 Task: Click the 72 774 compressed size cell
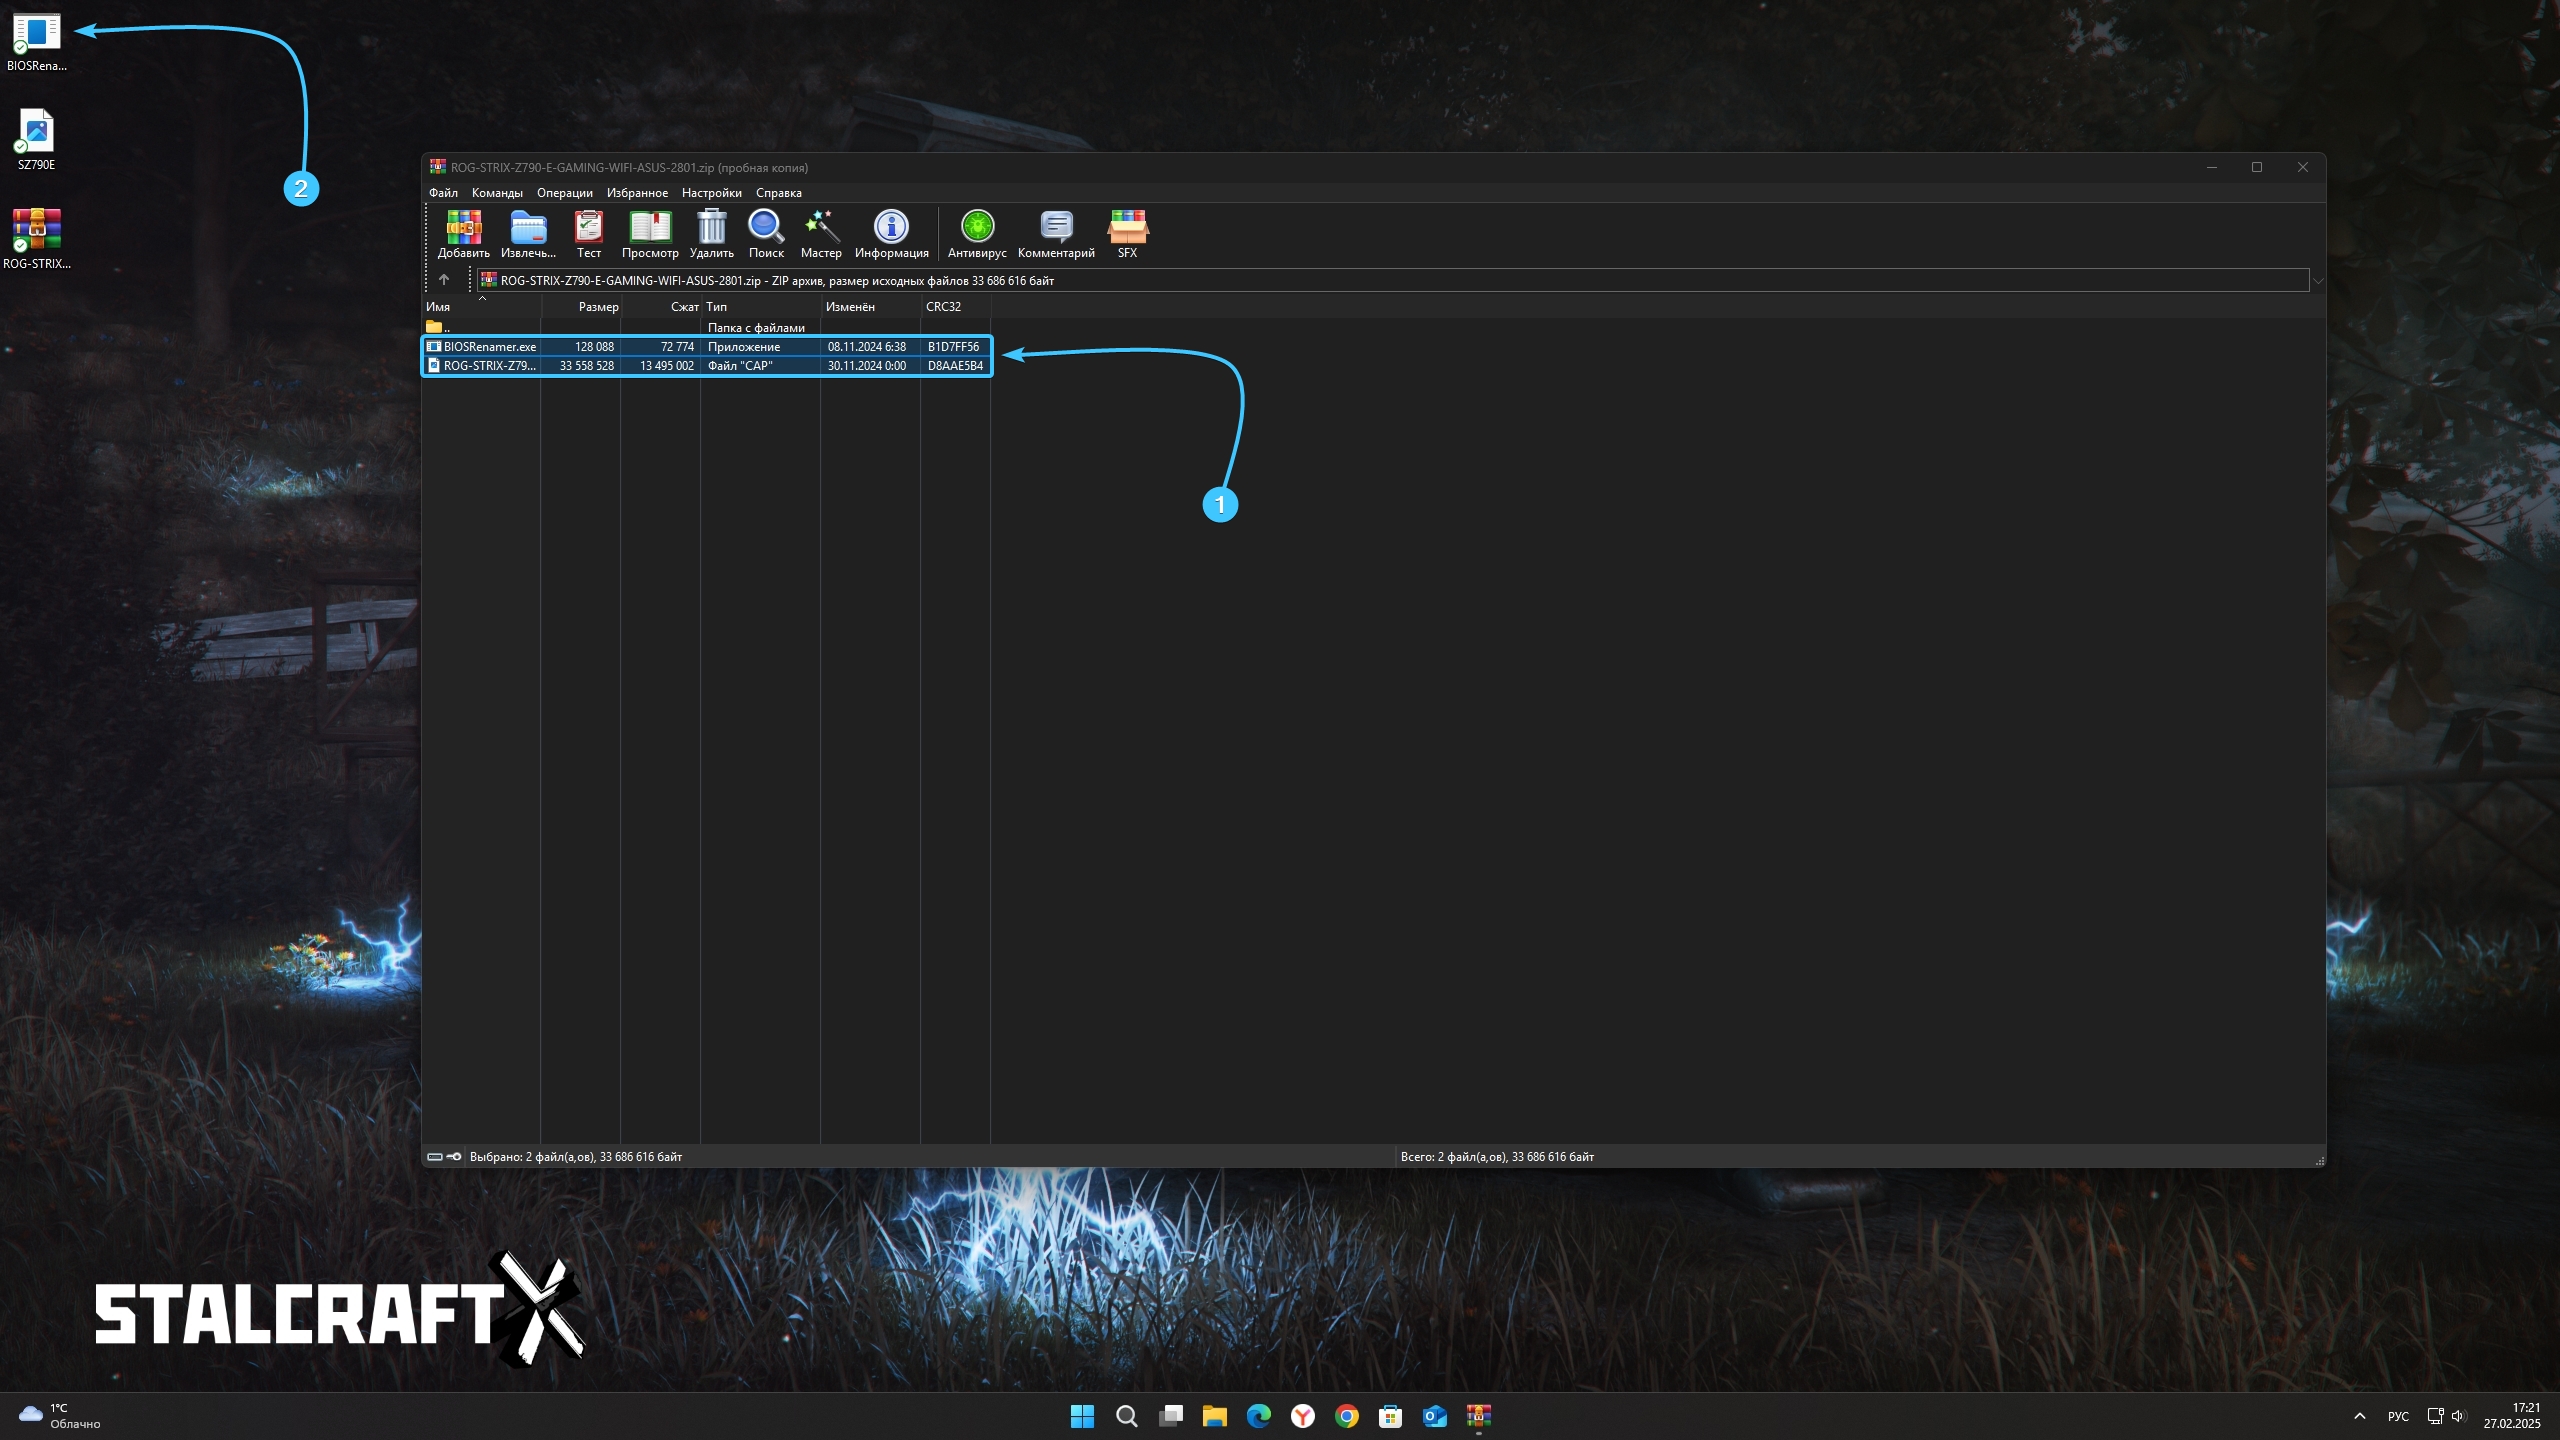(677, 347)
